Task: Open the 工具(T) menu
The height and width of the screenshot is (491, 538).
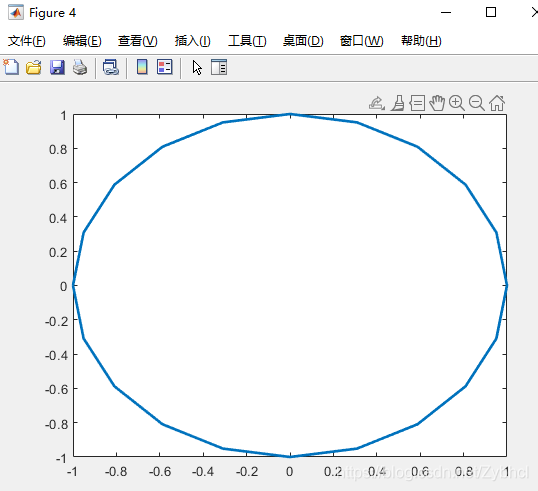Action: [x=247, y=41]
